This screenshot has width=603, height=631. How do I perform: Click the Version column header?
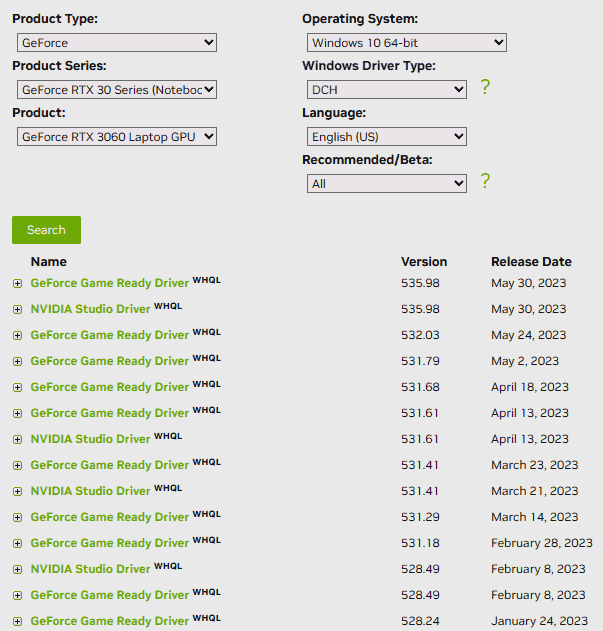(x=424, y=262)
